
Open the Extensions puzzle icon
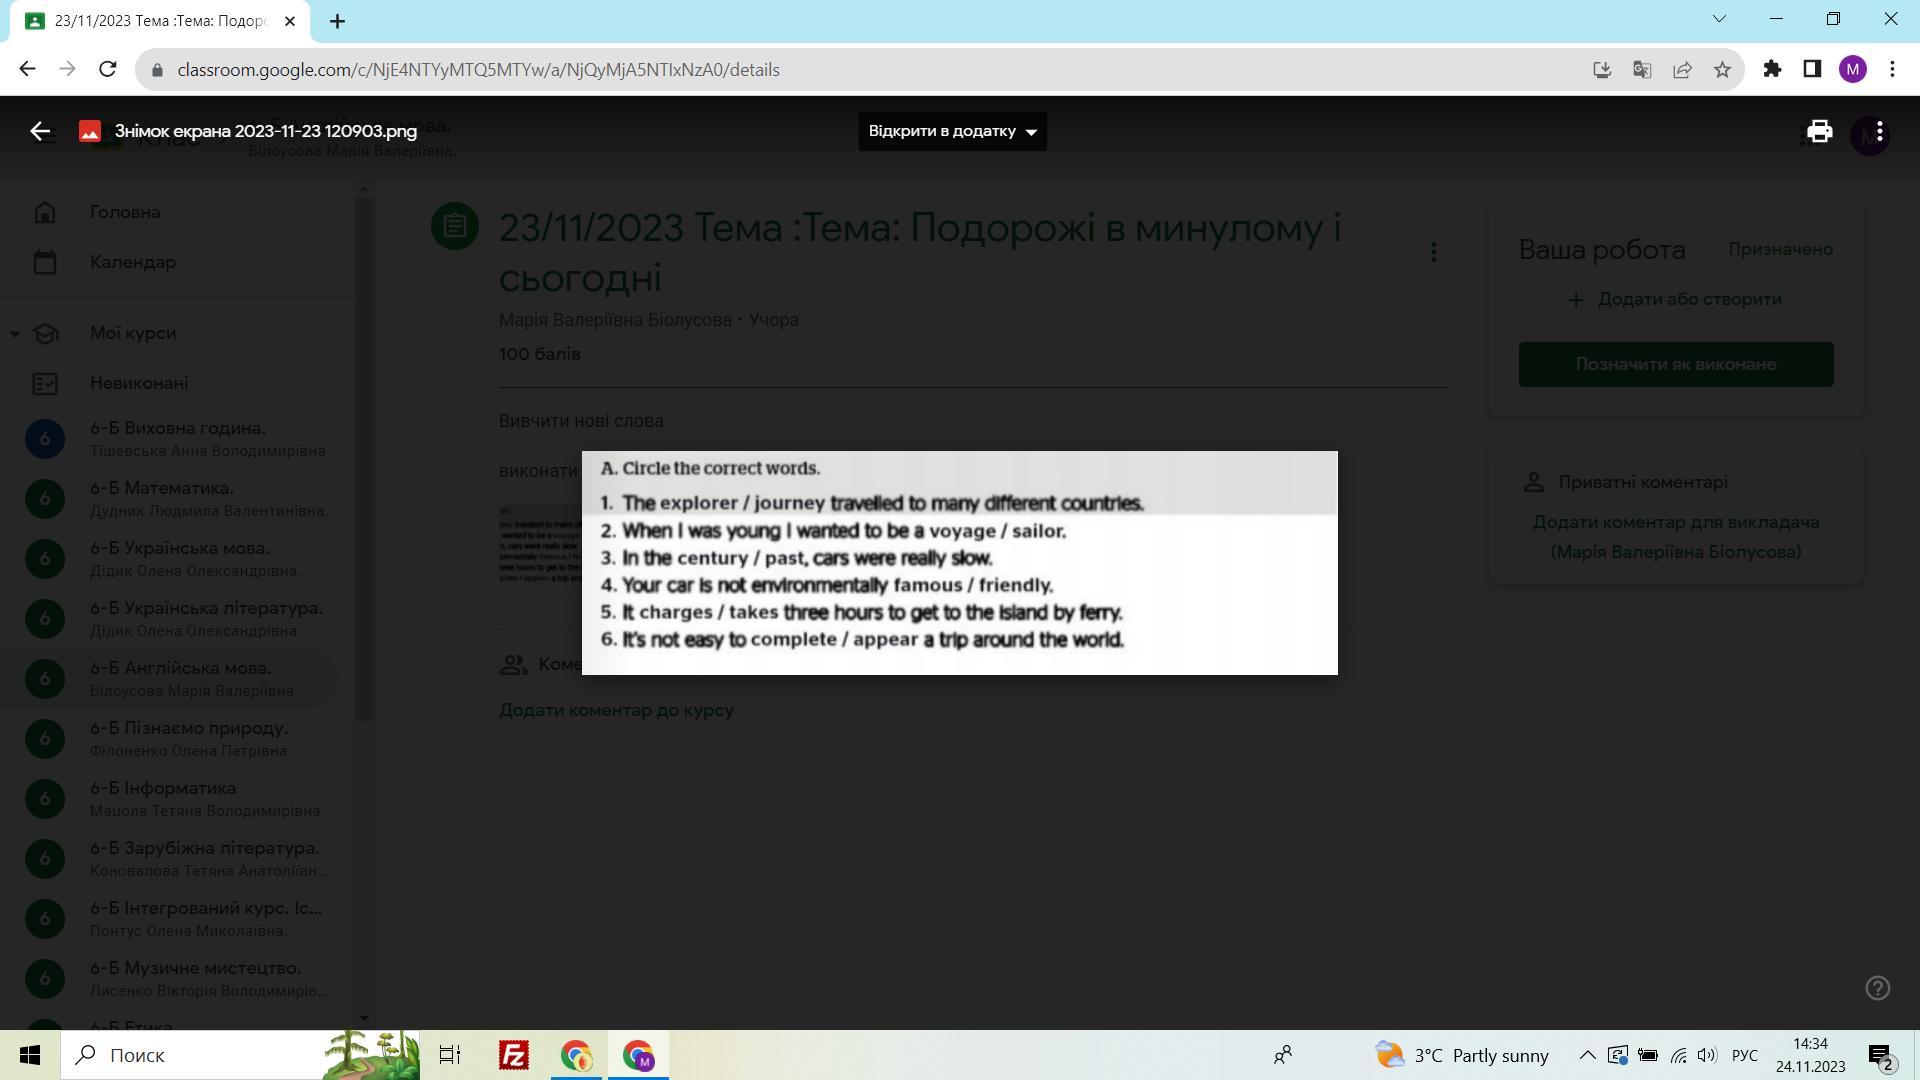[1772, 69]
